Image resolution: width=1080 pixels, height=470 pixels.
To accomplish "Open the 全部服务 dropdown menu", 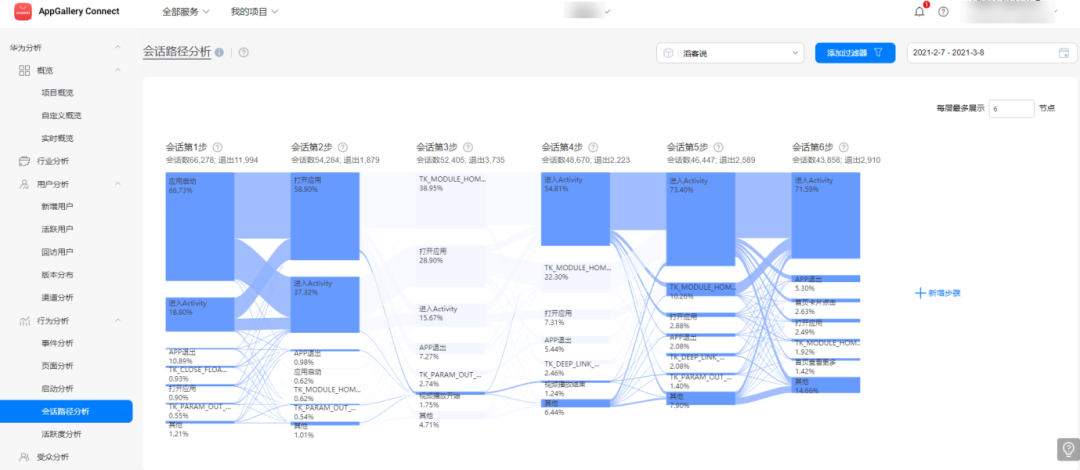I will pyautogui.click(x=186, y=12).
